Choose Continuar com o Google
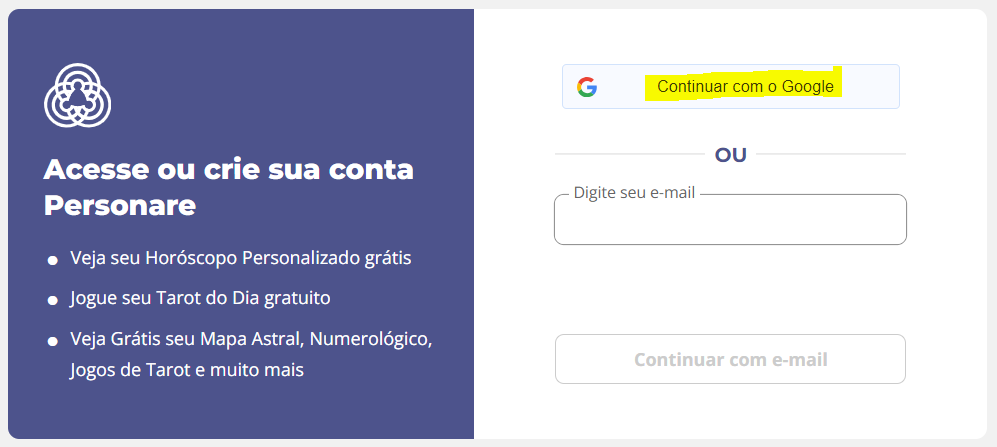This screenshot has width=997, height=447. pos(731,86)
